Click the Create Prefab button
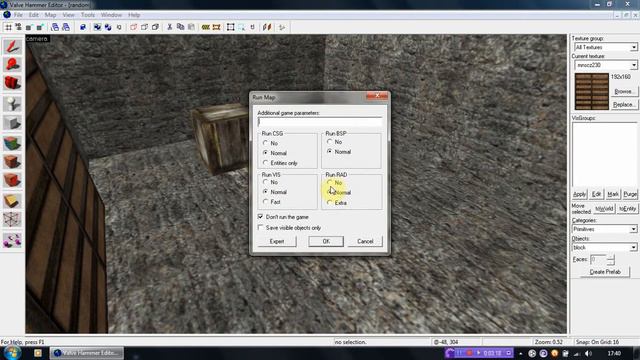 click(605, 272)
